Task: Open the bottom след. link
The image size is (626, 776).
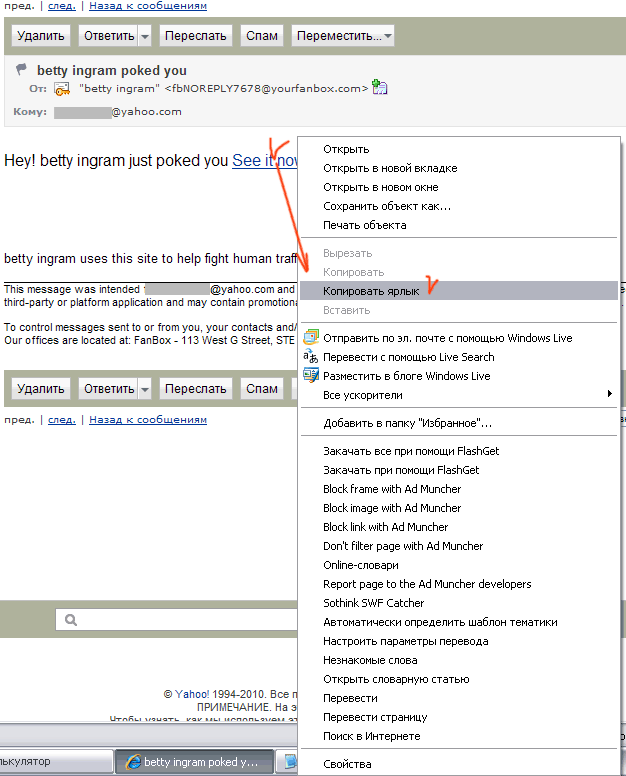Action: coord(62,420)
